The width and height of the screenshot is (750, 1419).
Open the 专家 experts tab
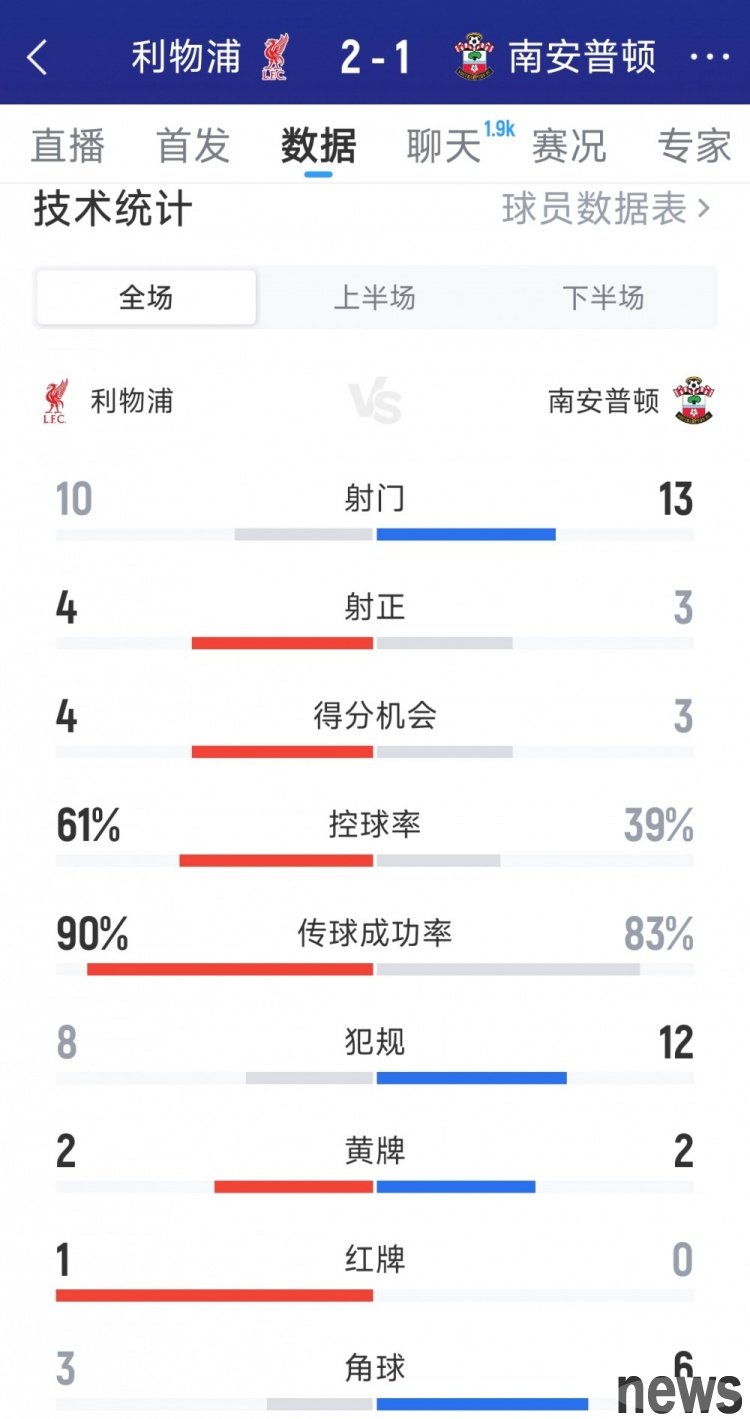coord(694,146)
